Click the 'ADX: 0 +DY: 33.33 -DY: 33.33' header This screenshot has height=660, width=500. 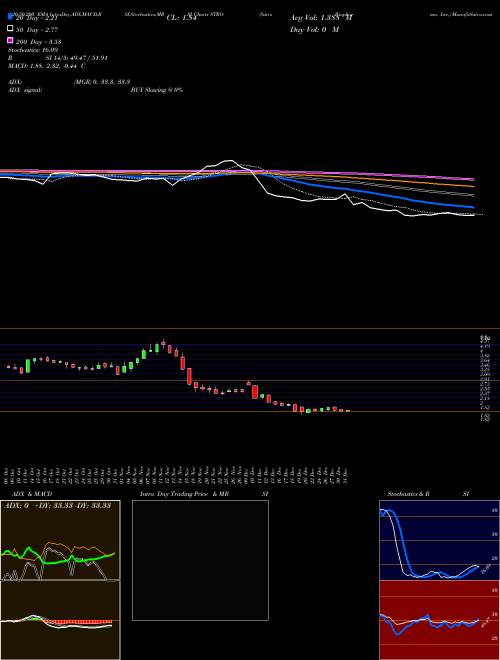coord(57,506)
